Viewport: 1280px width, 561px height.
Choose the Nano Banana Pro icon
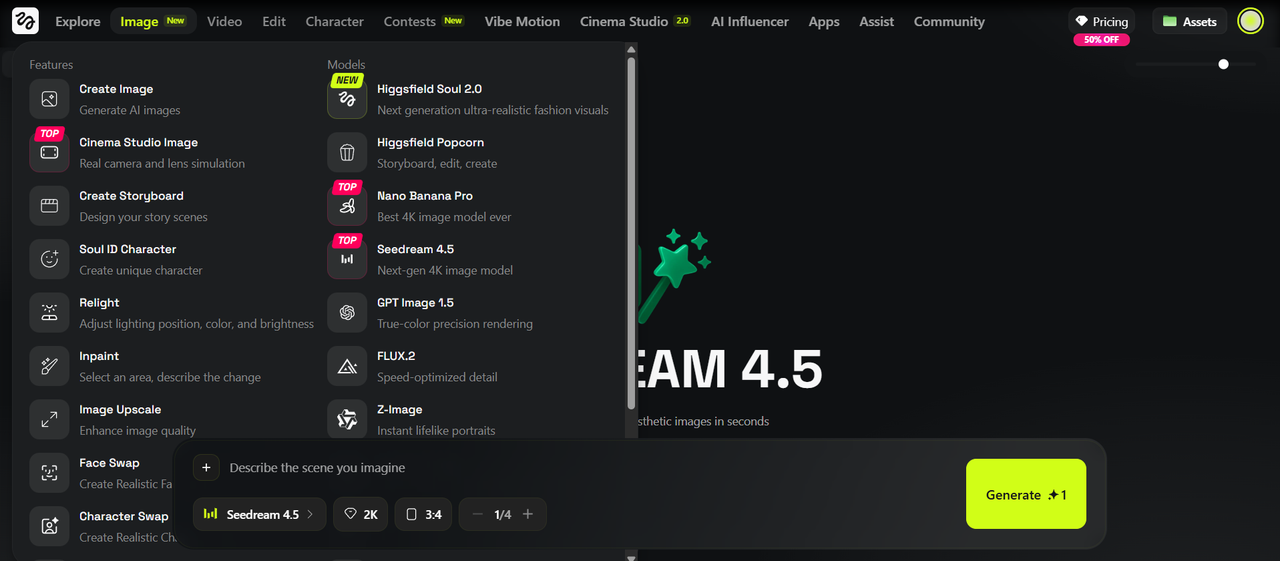347,206
